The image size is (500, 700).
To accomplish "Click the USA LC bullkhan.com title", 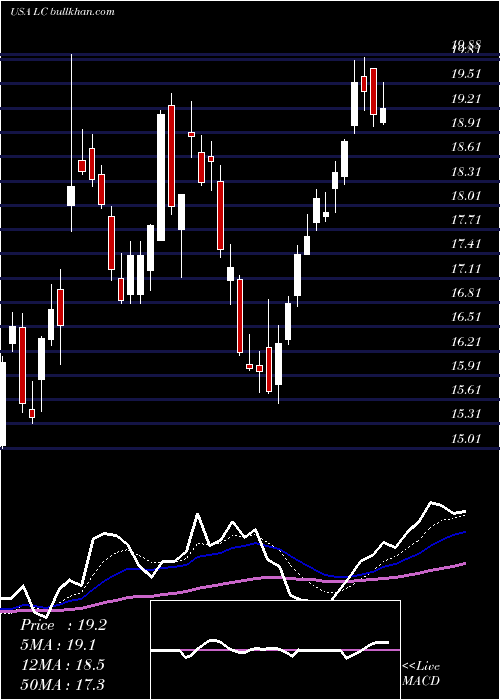I will (x=62, y=12).
